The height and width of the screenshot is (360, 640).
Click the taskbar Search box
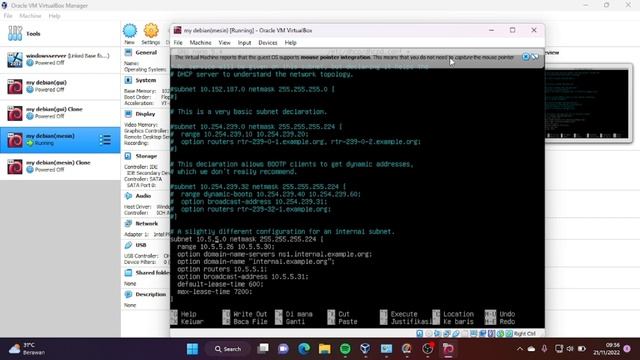(x=228, y=349)
